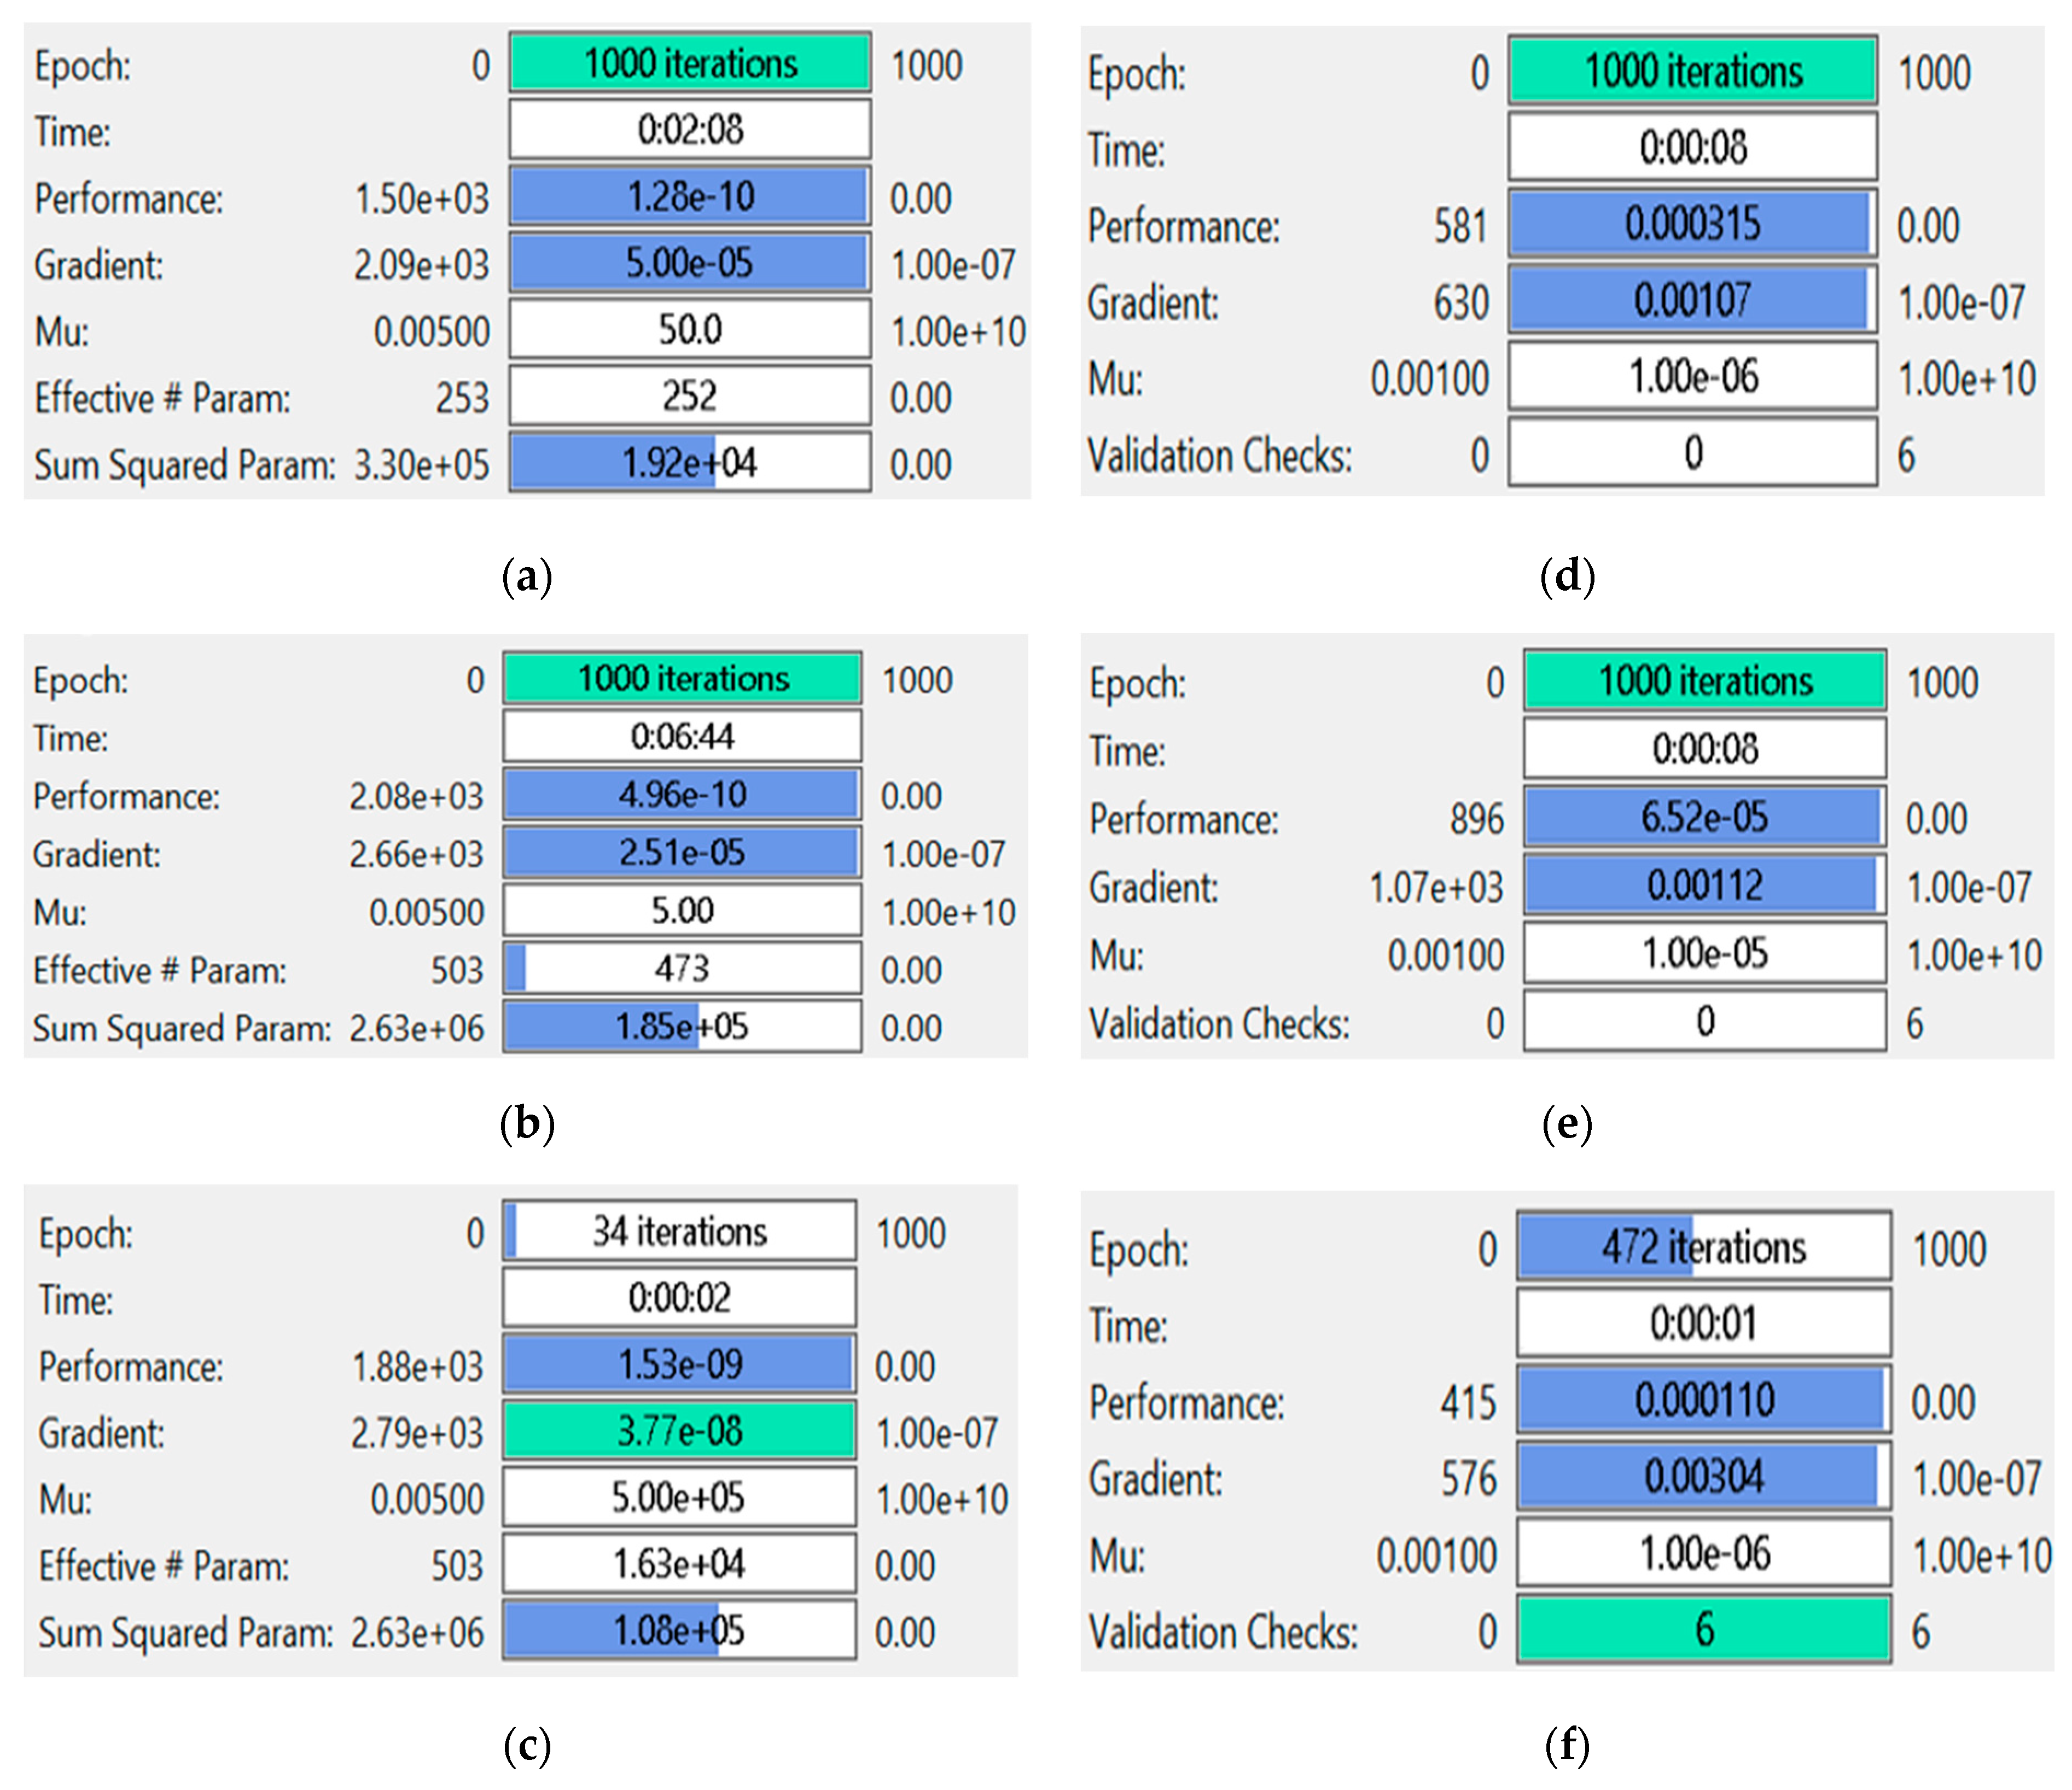Click the green Validation Checks bar showing 6
Screen dimensions: 2072x1790
click(1704, 1630)
